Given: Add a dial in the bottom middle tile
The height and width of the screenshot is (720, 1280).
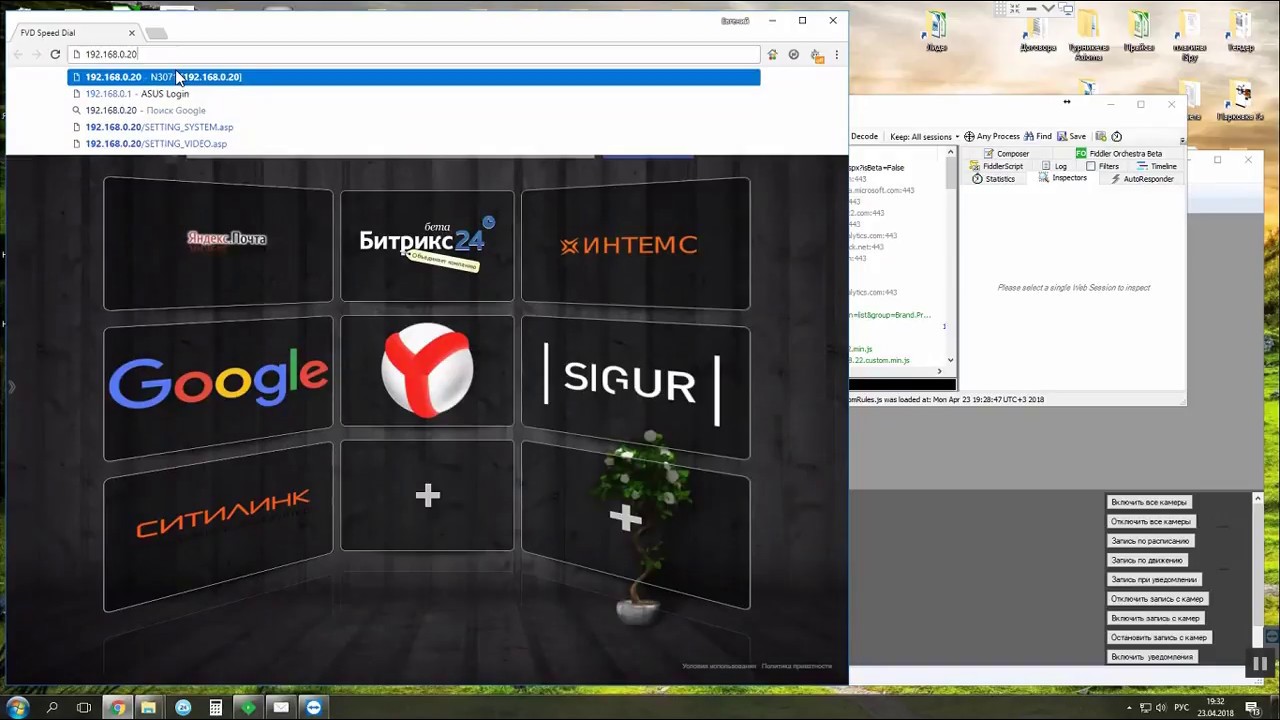Looking at the screenshot, I should pos(427,496).
